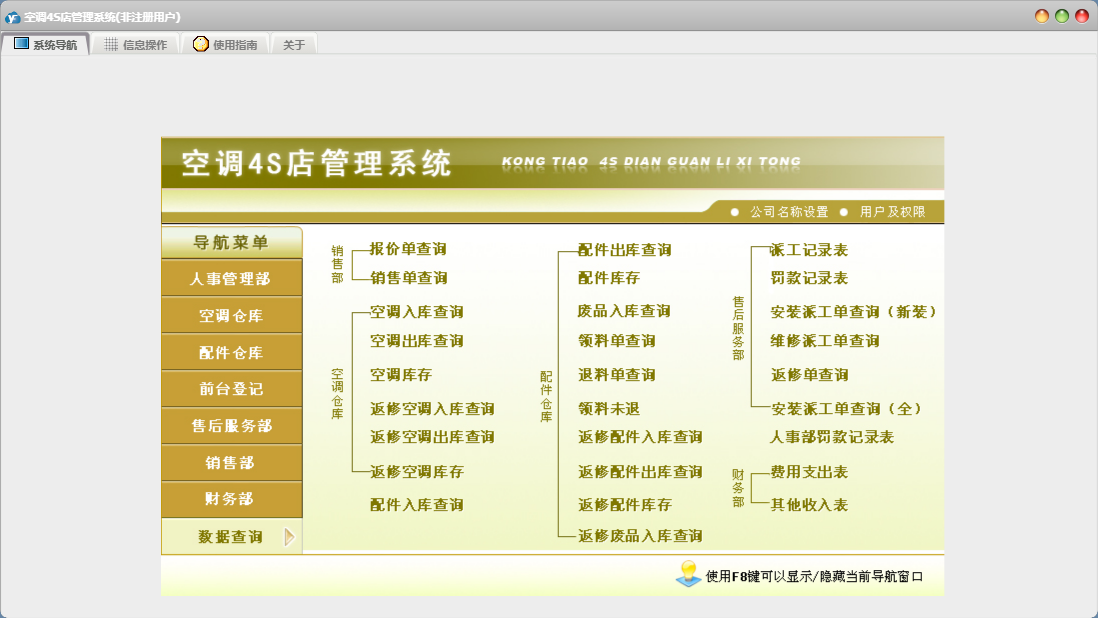Image resolution: width=1098 pixels, height=618 pixels.
Task: Go to 前台登记 navigation section
Action: click(x=231, y=389)
